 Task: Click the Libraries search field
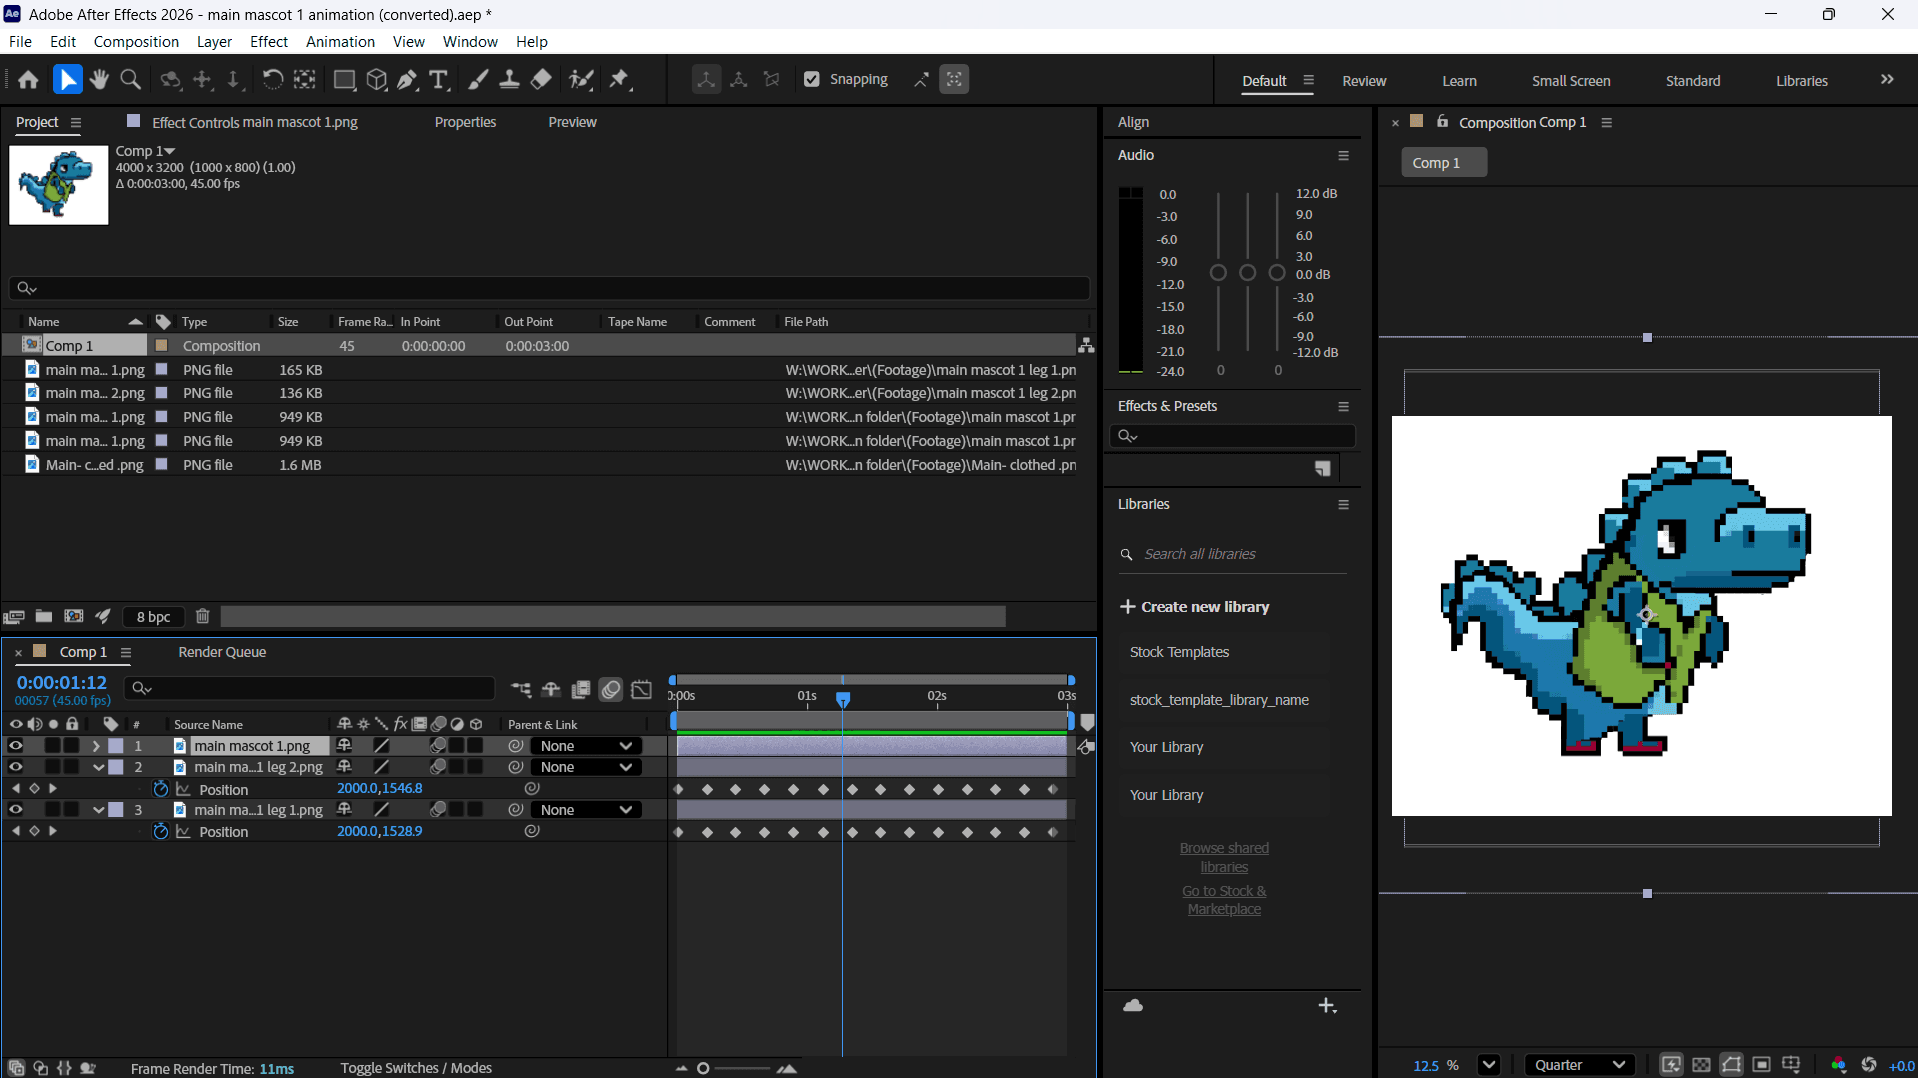pos(1240,554)
